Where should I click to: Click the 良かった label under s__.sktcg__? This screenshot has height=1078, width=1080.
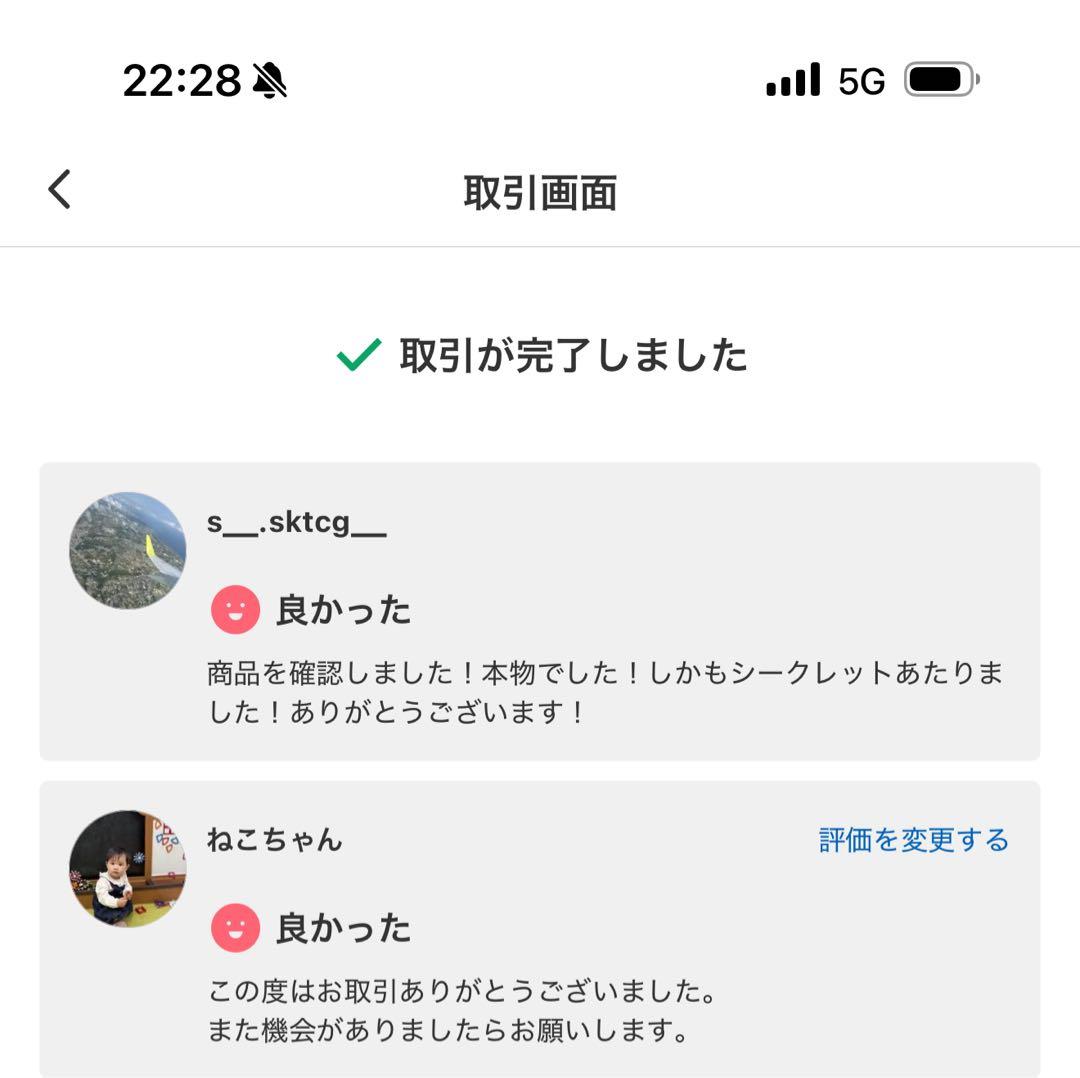pos(343,610)
